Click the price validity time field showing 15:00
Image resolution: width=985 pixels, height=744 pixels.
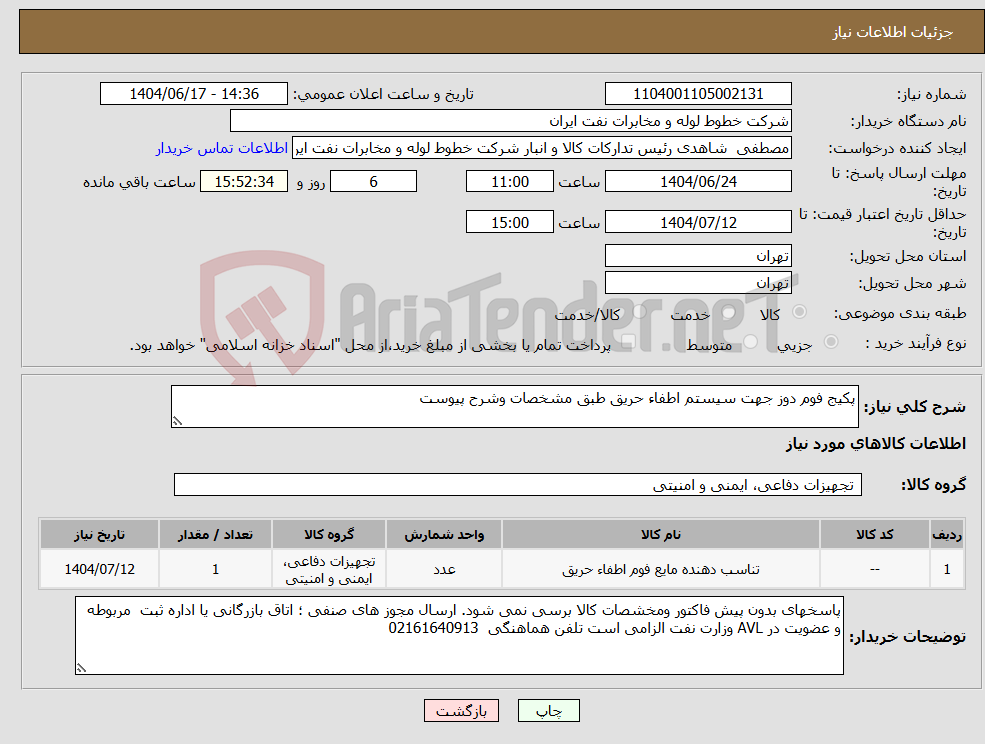pos(509,221)
